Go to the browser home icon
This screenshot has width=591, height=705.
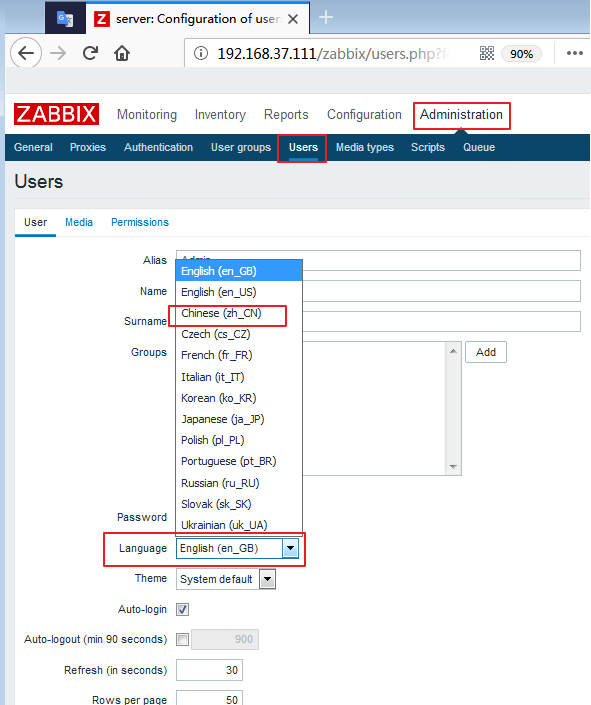click(x=122, y=54)
